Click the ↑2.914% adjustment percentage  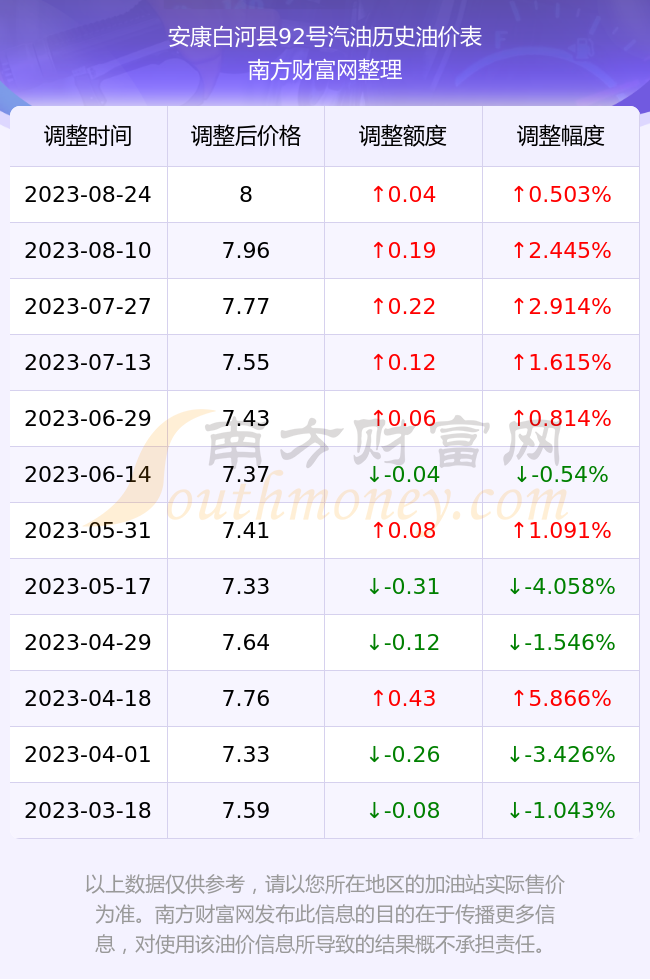click(x=561, y=306)
